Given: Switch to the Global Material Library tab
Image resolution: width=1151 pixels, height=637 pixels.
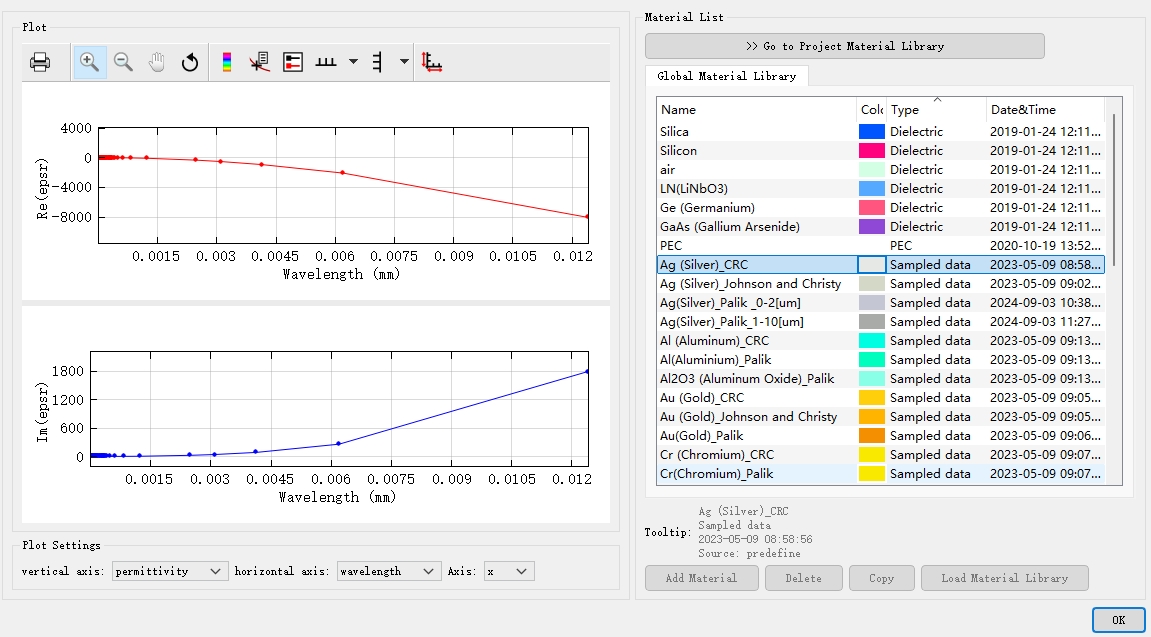Looking at the screenshot, I should click(727, 76).
